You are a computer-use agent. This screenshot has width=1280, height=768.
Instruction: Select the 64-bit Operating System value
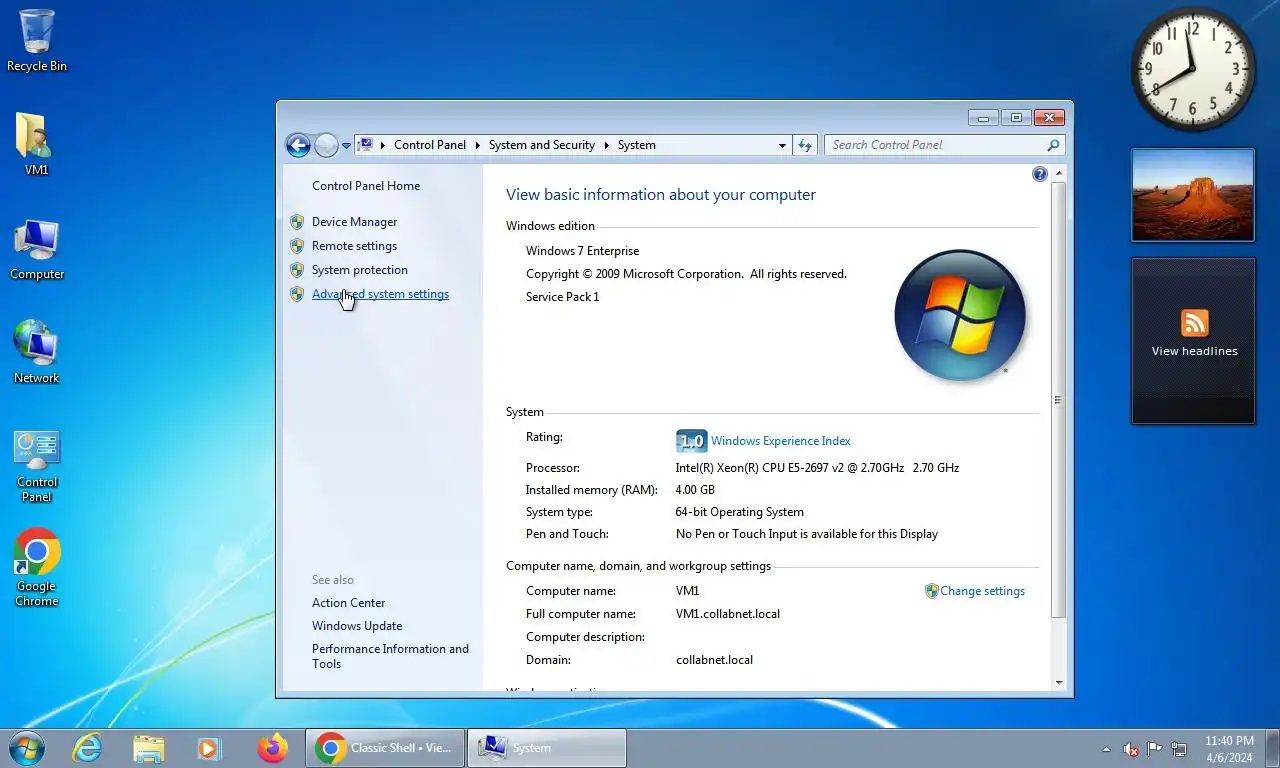coord(740,512)
